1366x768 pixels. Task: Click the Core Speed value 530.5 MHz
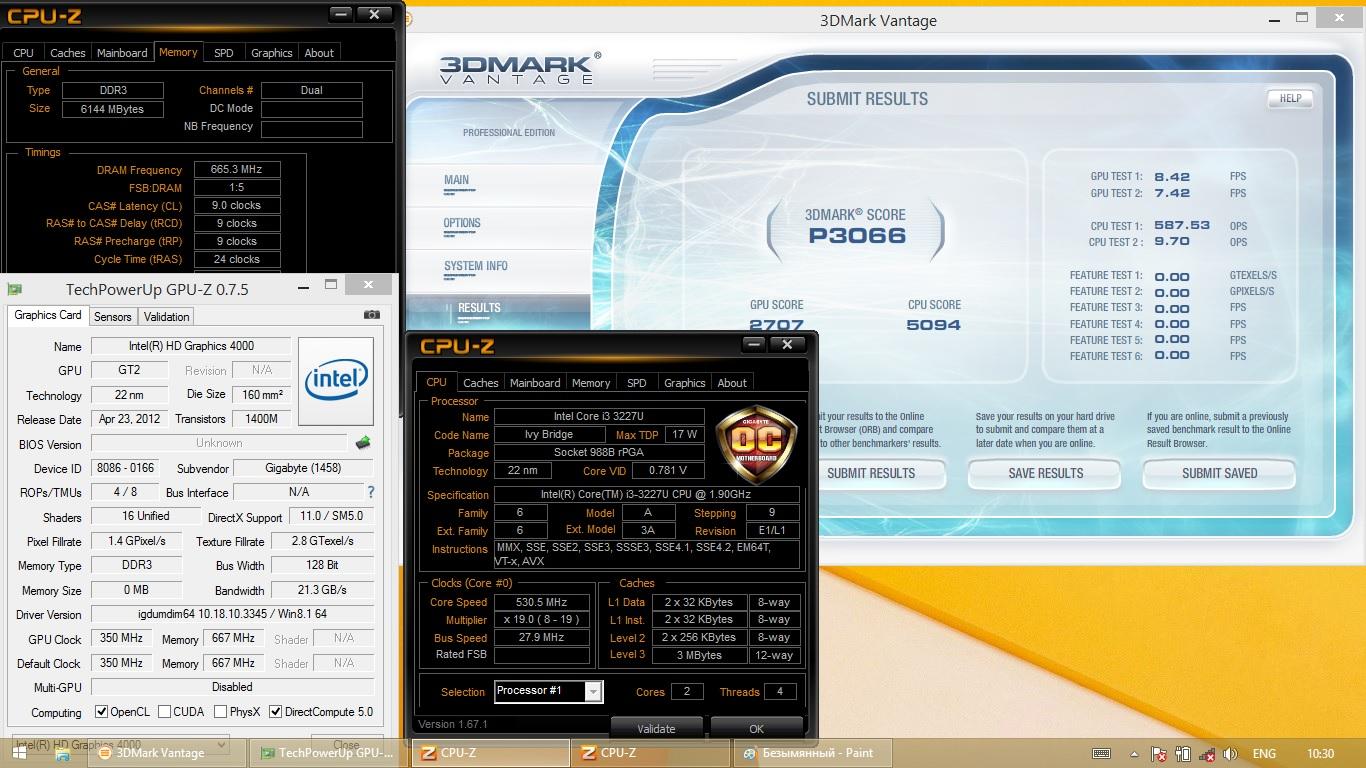coord(541,602)
